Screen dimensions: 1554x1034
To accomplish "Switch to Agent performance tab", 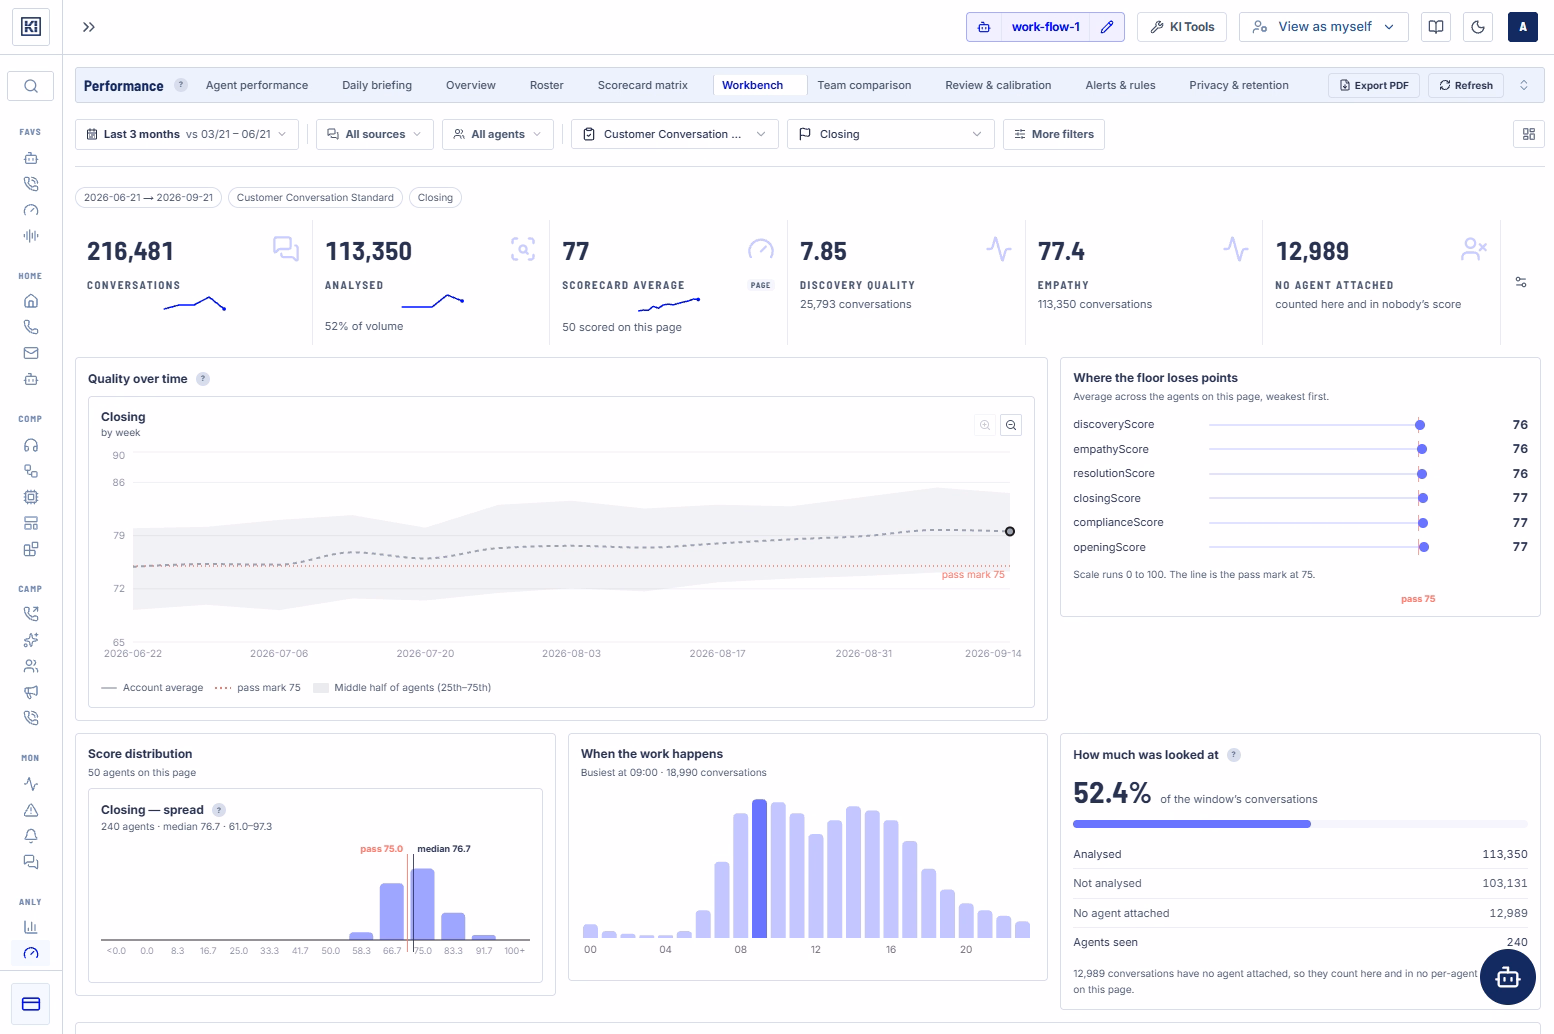I will pyautogui.click(x=257, y=85).
